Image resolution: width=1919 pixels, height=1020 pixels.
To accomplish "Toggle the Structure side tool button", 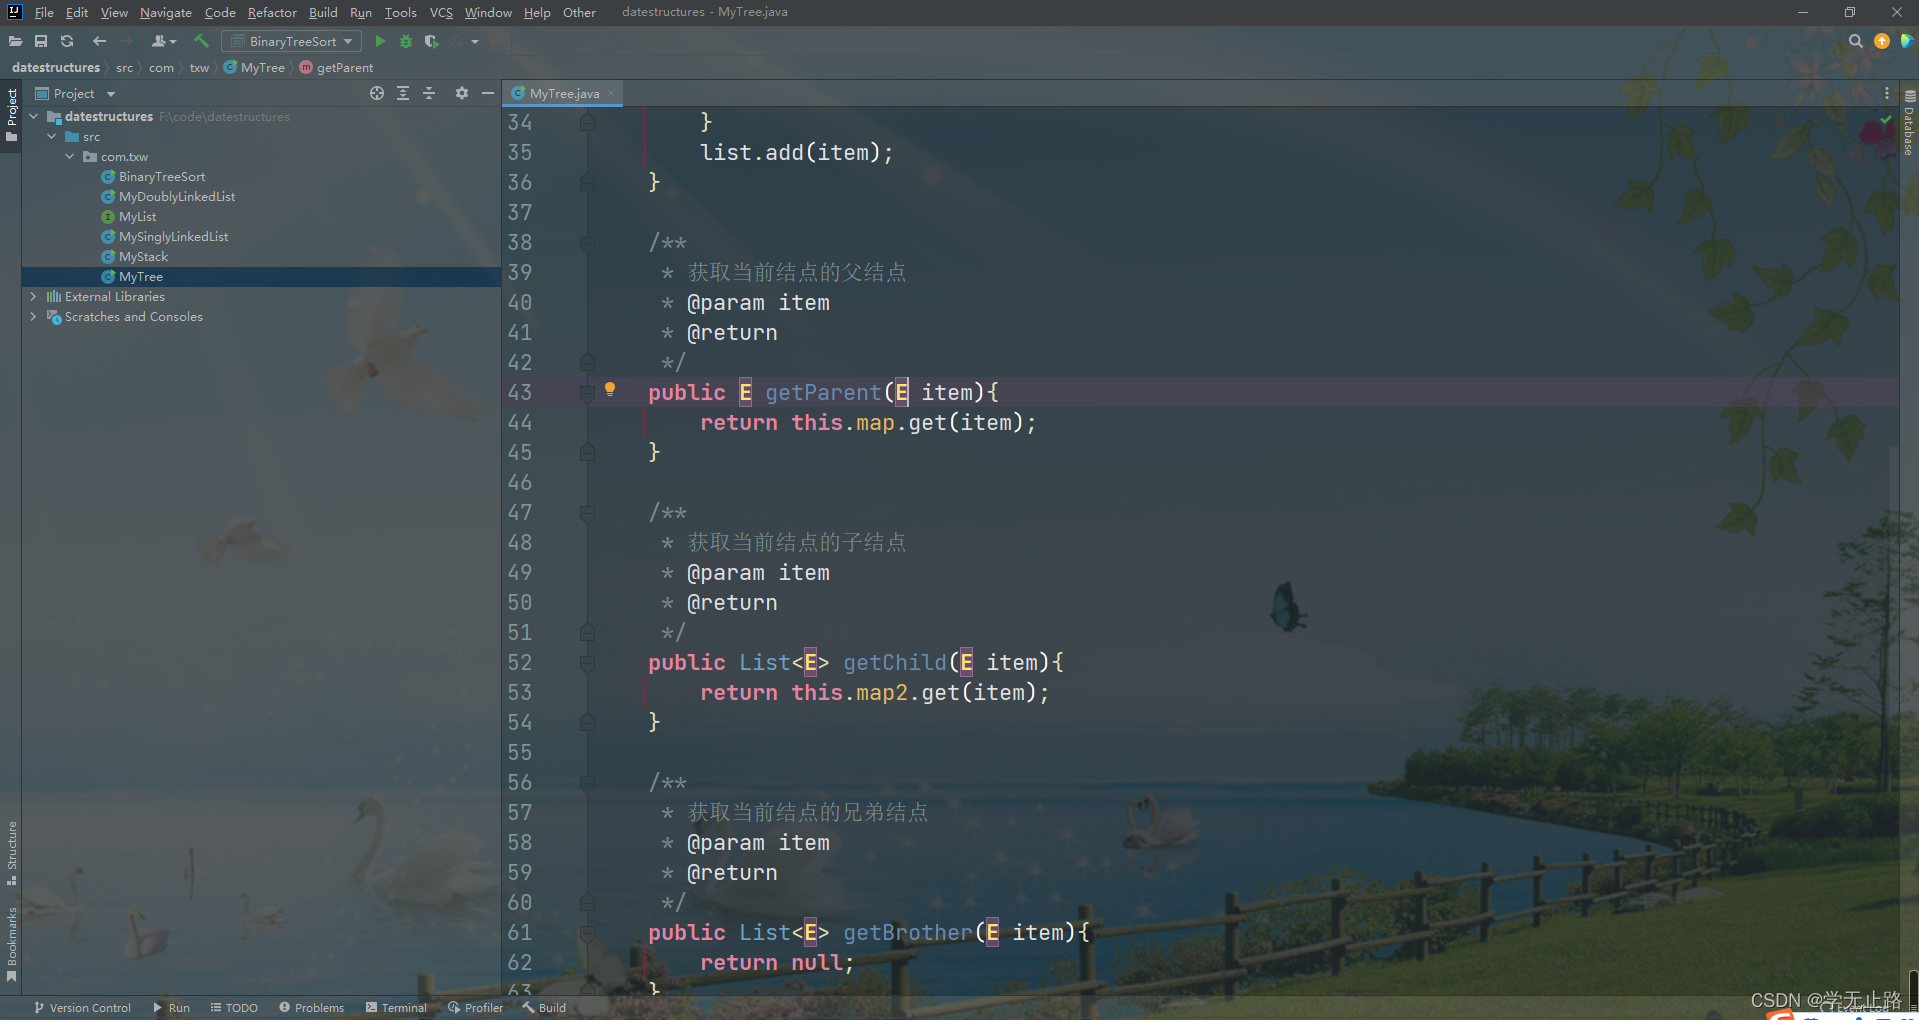I will point(11,853).
